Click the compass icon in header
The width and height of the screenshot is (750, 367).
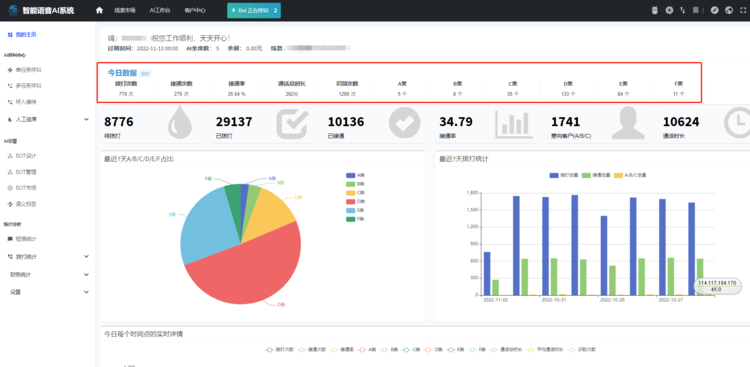(715, 10)
